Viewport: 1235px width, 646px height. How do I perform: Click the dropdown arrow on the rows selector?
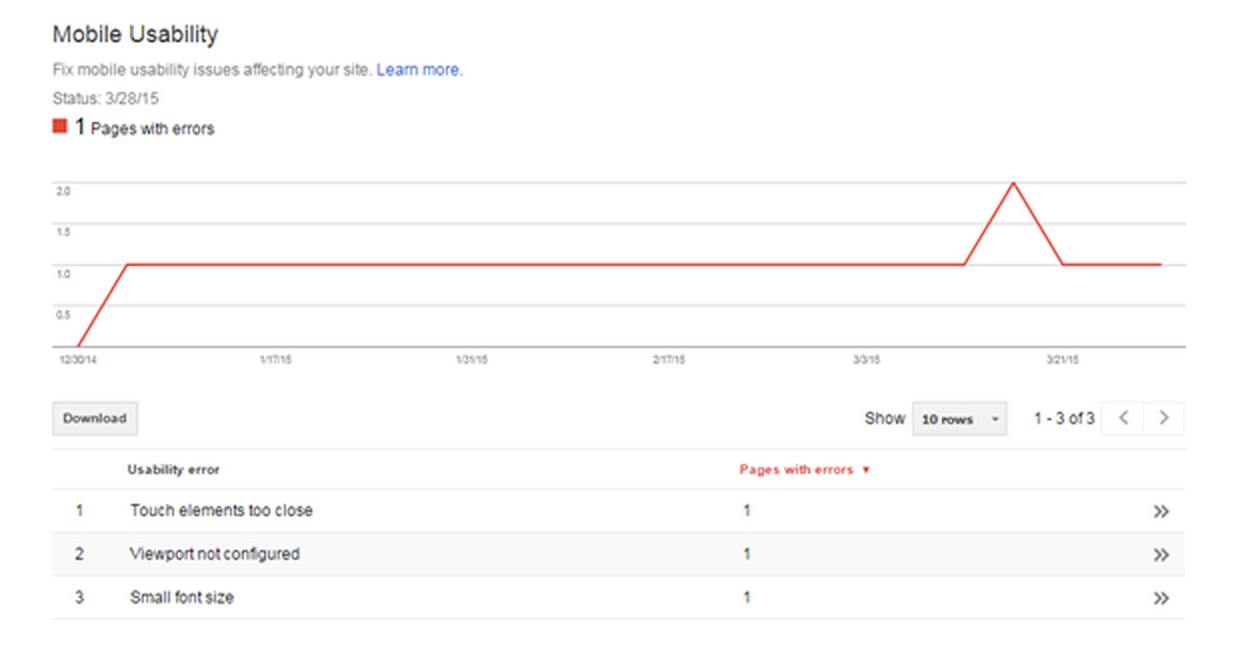(994, 419)
